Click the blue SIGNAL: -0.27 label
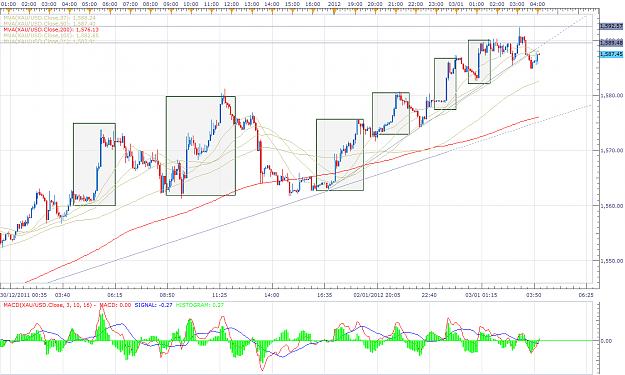The width and height of the screenshot is (625, 375). click(x=153, y=305)
